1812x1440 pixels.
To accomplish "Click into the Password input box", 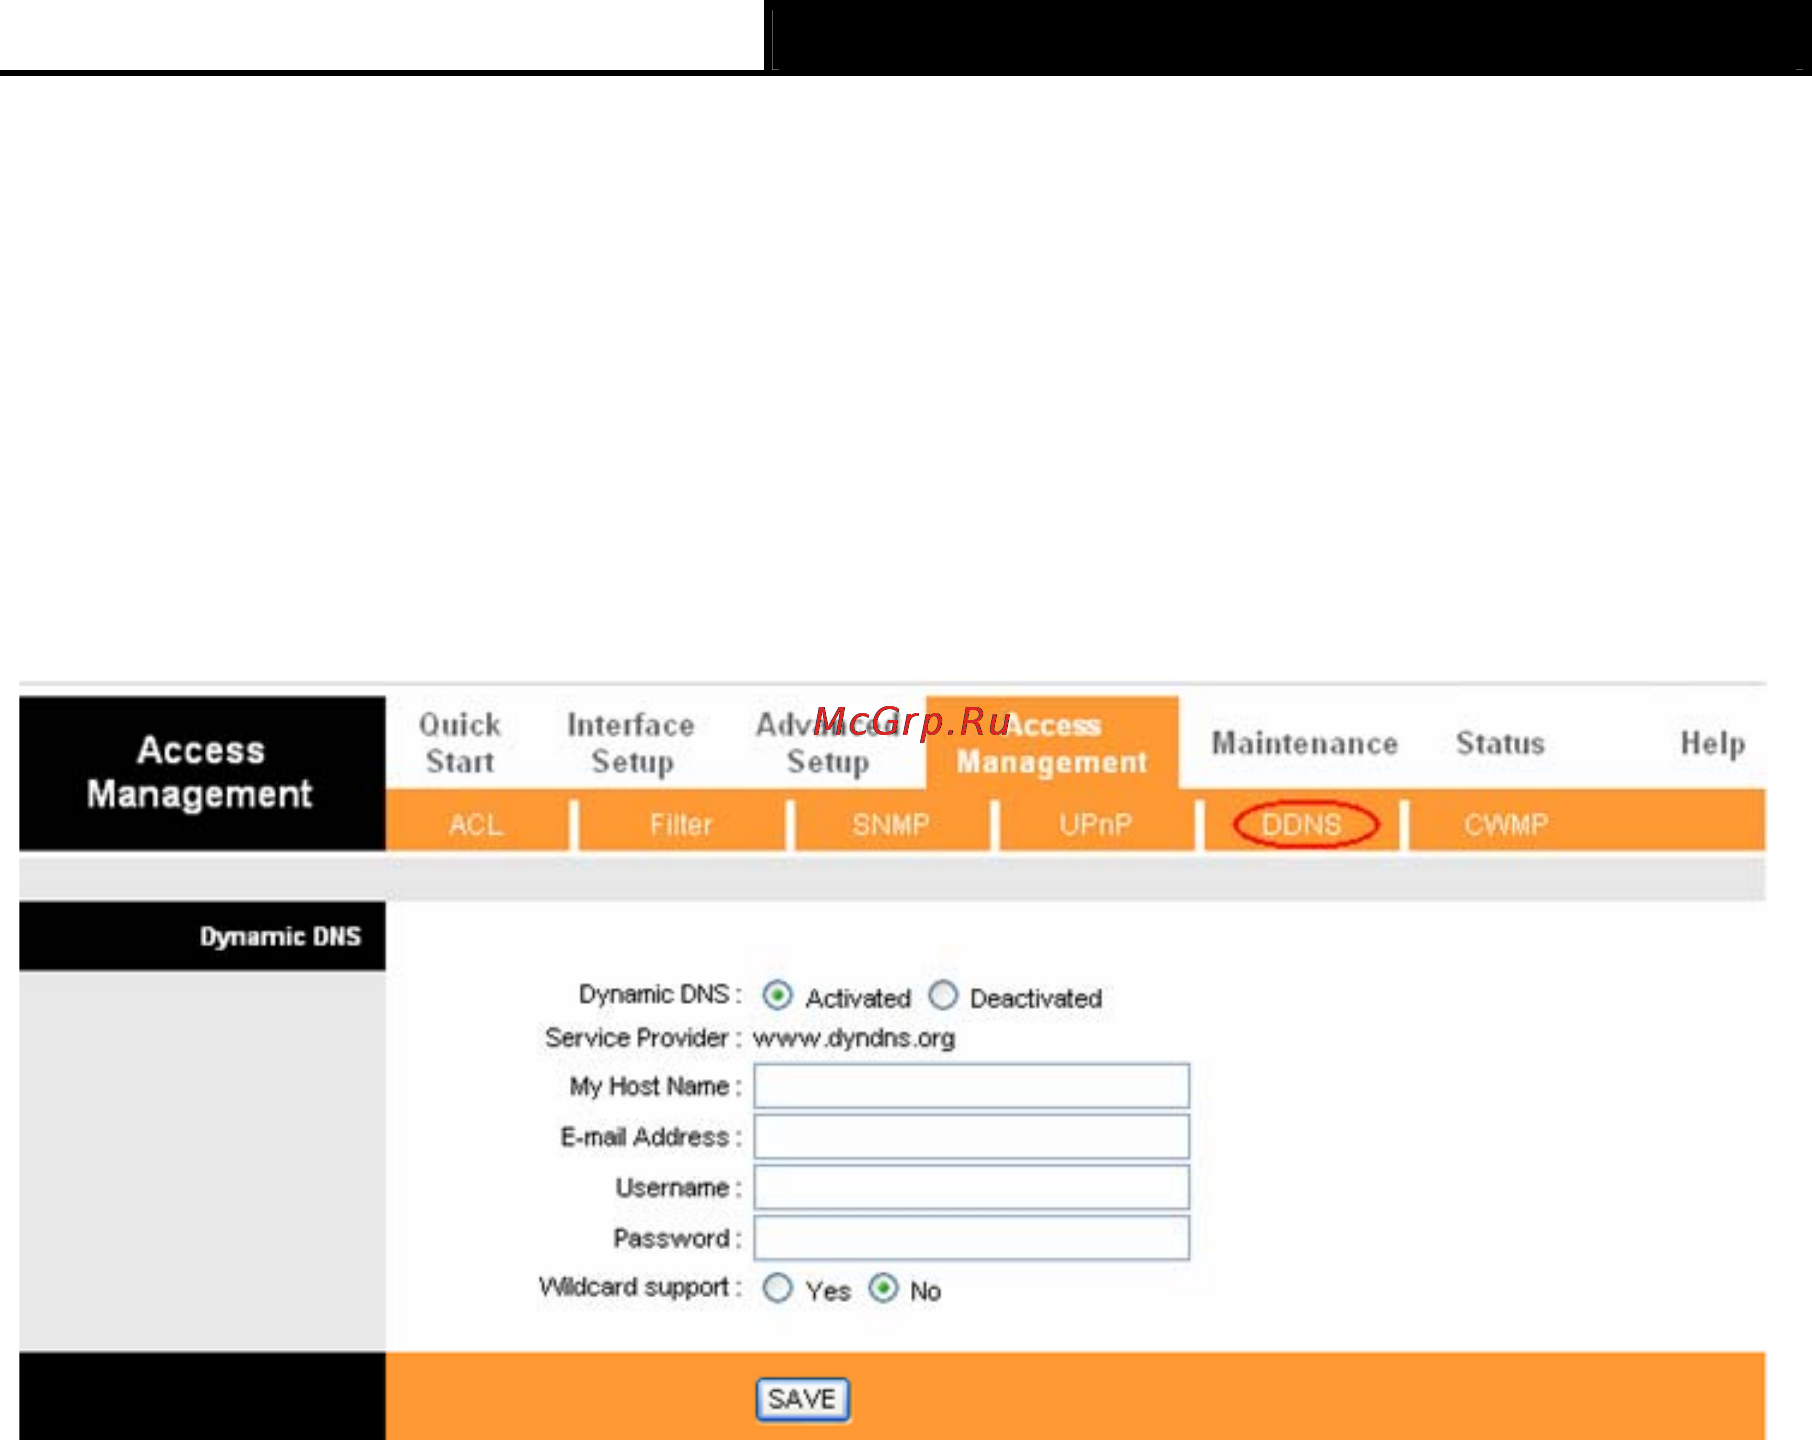I will pyautogui.click(x=972, y=1238).
